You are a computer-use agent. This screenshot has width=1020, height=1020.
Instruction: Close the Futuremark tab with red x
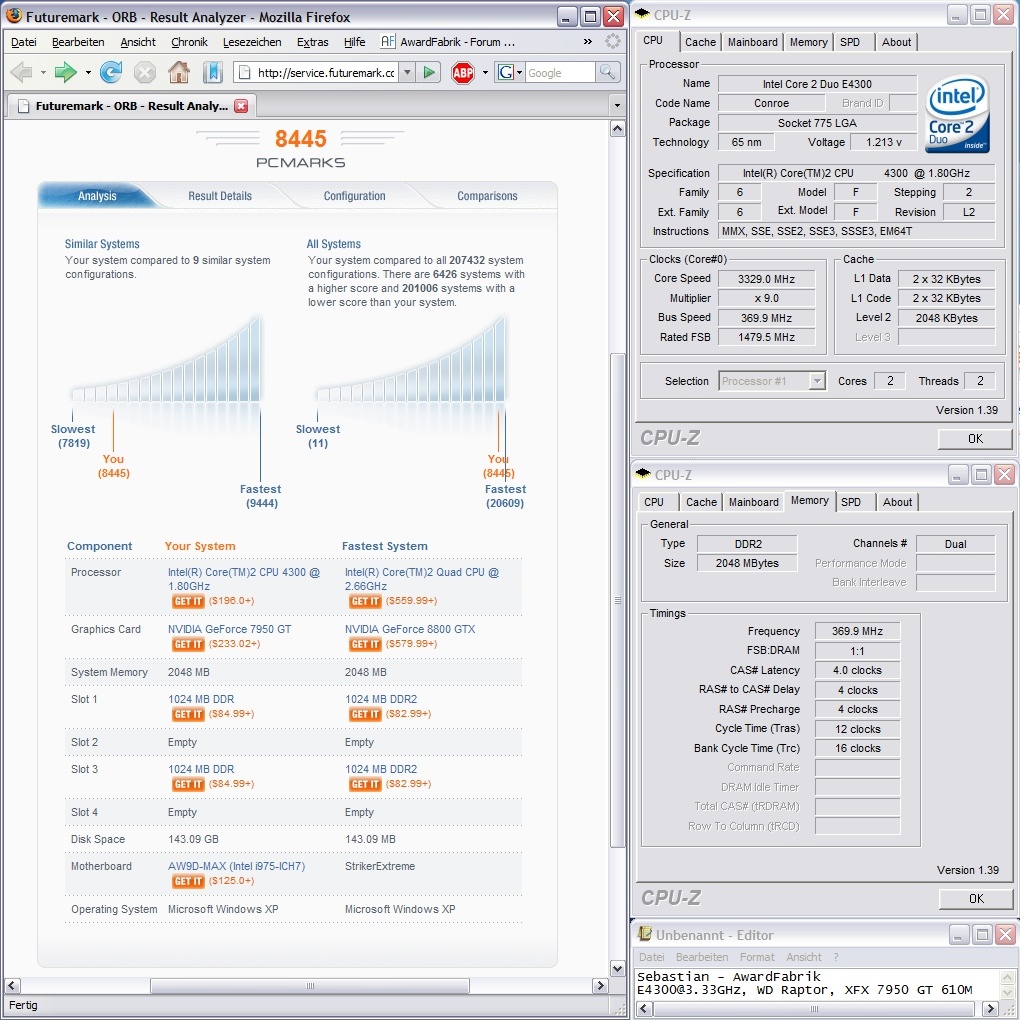[x=241, y=106]
